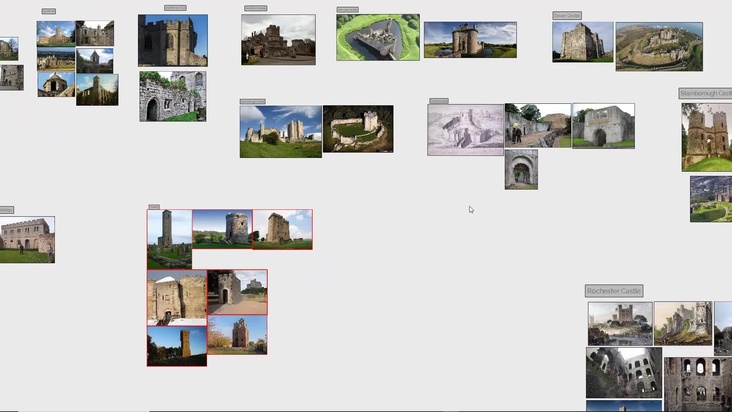732x412 pixels.
Task: Open the snowy castle gatehouse photo
Action: (176, 297)
